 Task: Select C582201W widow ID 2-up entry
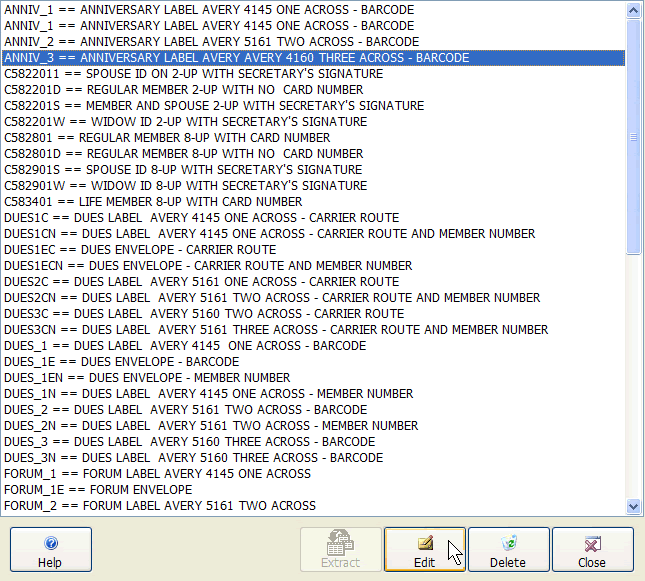point(185,122)
